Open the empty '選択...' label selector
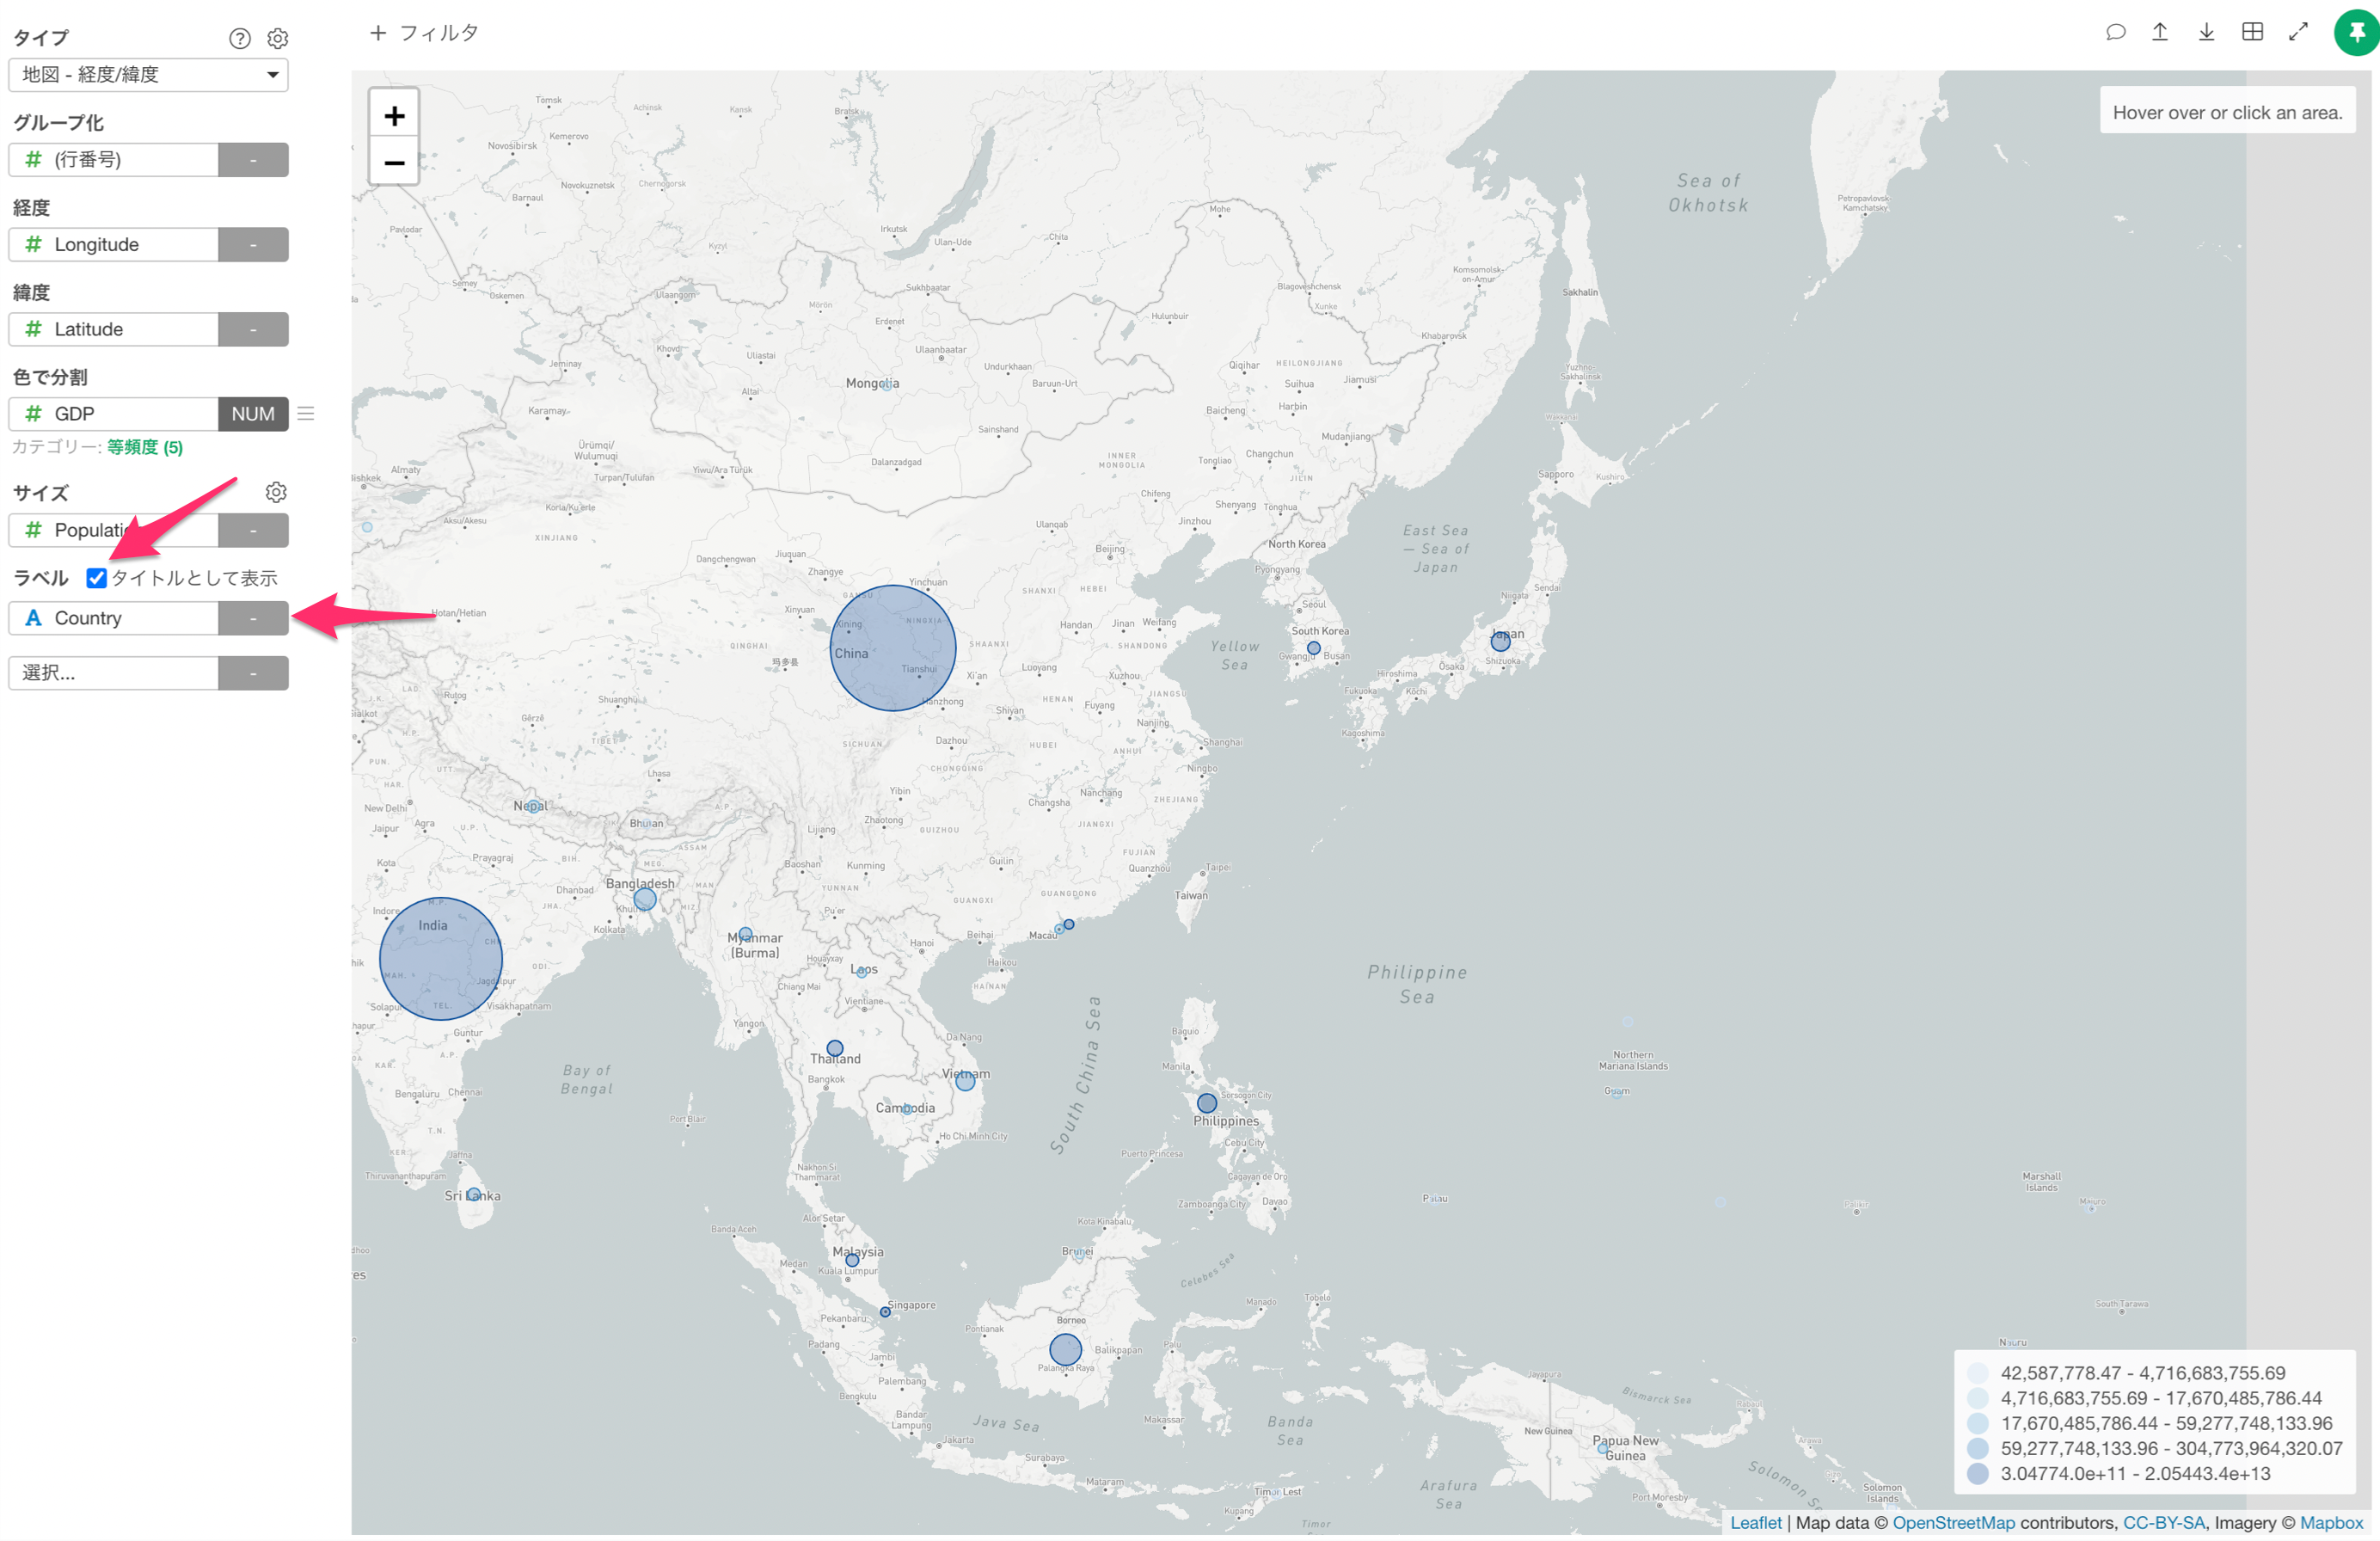 click(113, 673)
